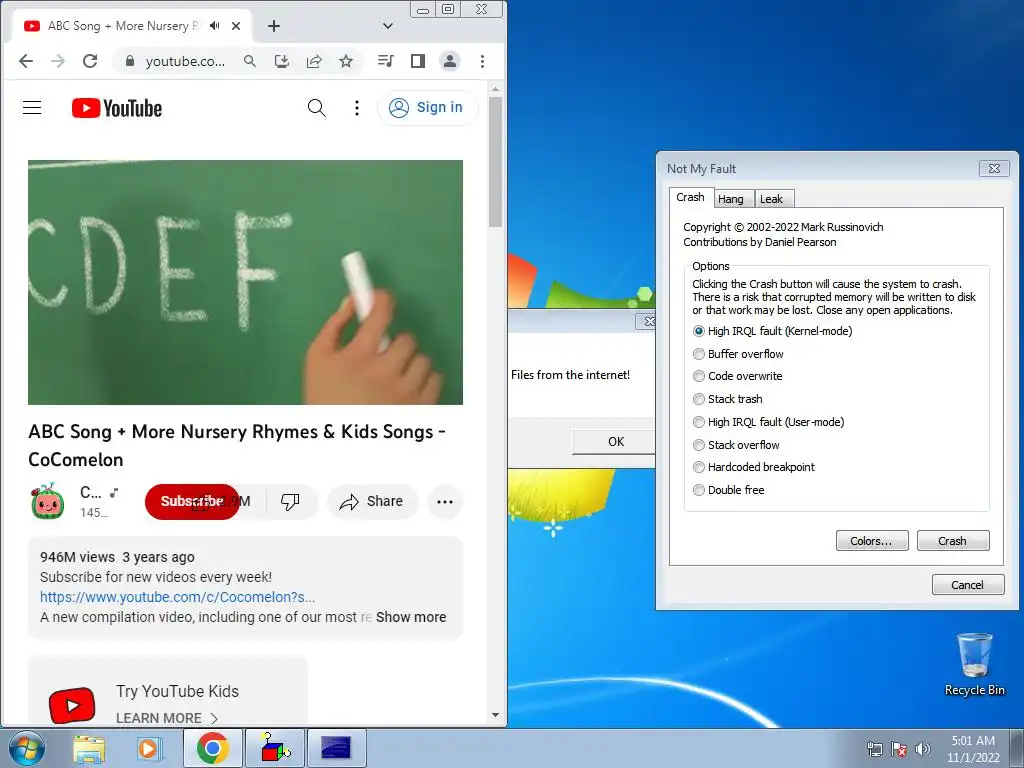Click the colored blocks app taskbar icon
The height and width of the screenshot is (768, 1024).
pos(275,748)
